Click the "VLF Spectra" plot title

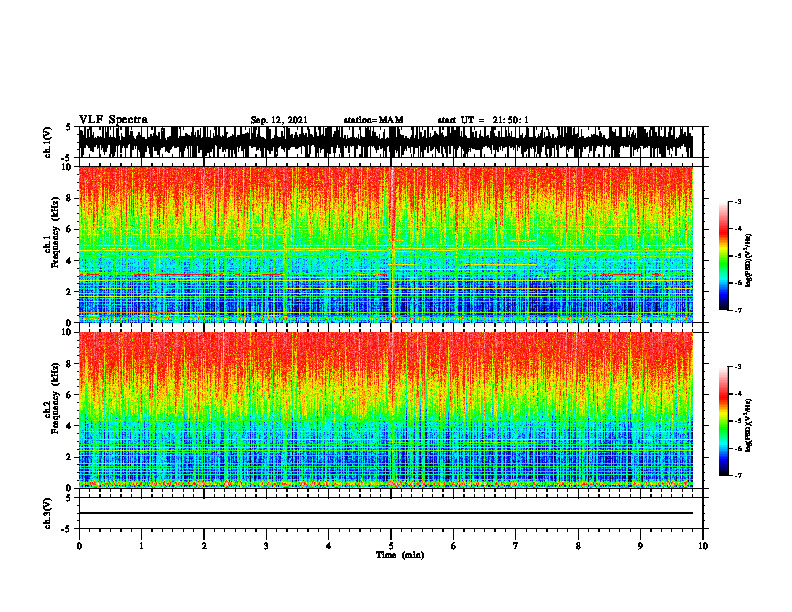(113, 120)
